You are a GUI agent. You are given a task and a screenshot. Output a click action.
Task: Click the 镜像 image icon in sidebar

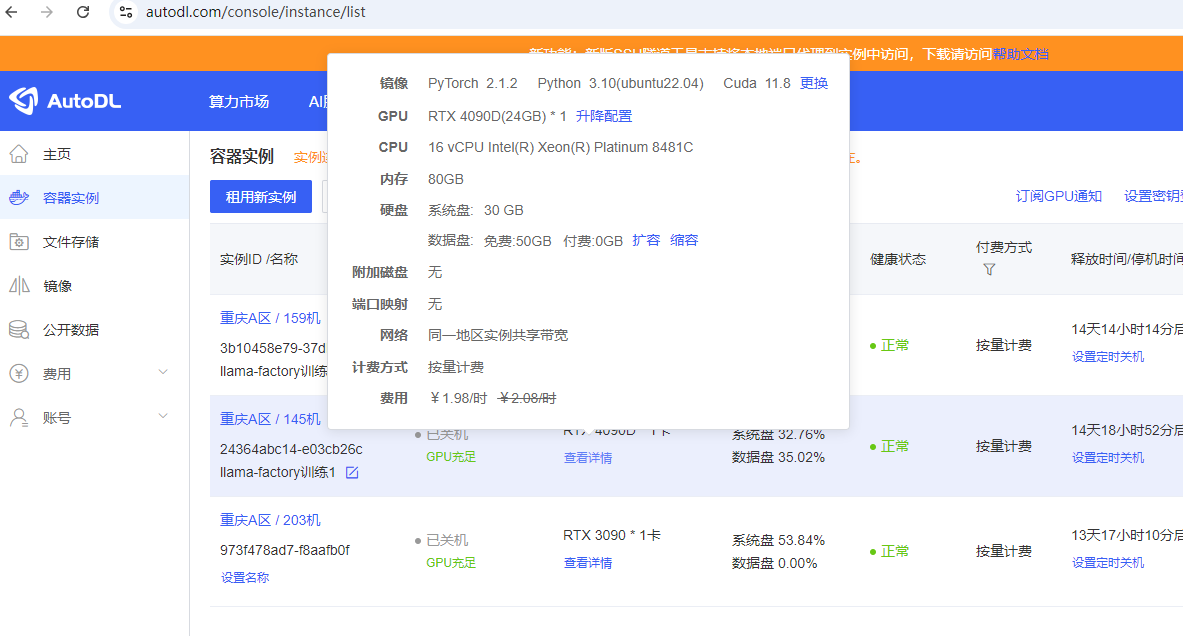point(19,286)
